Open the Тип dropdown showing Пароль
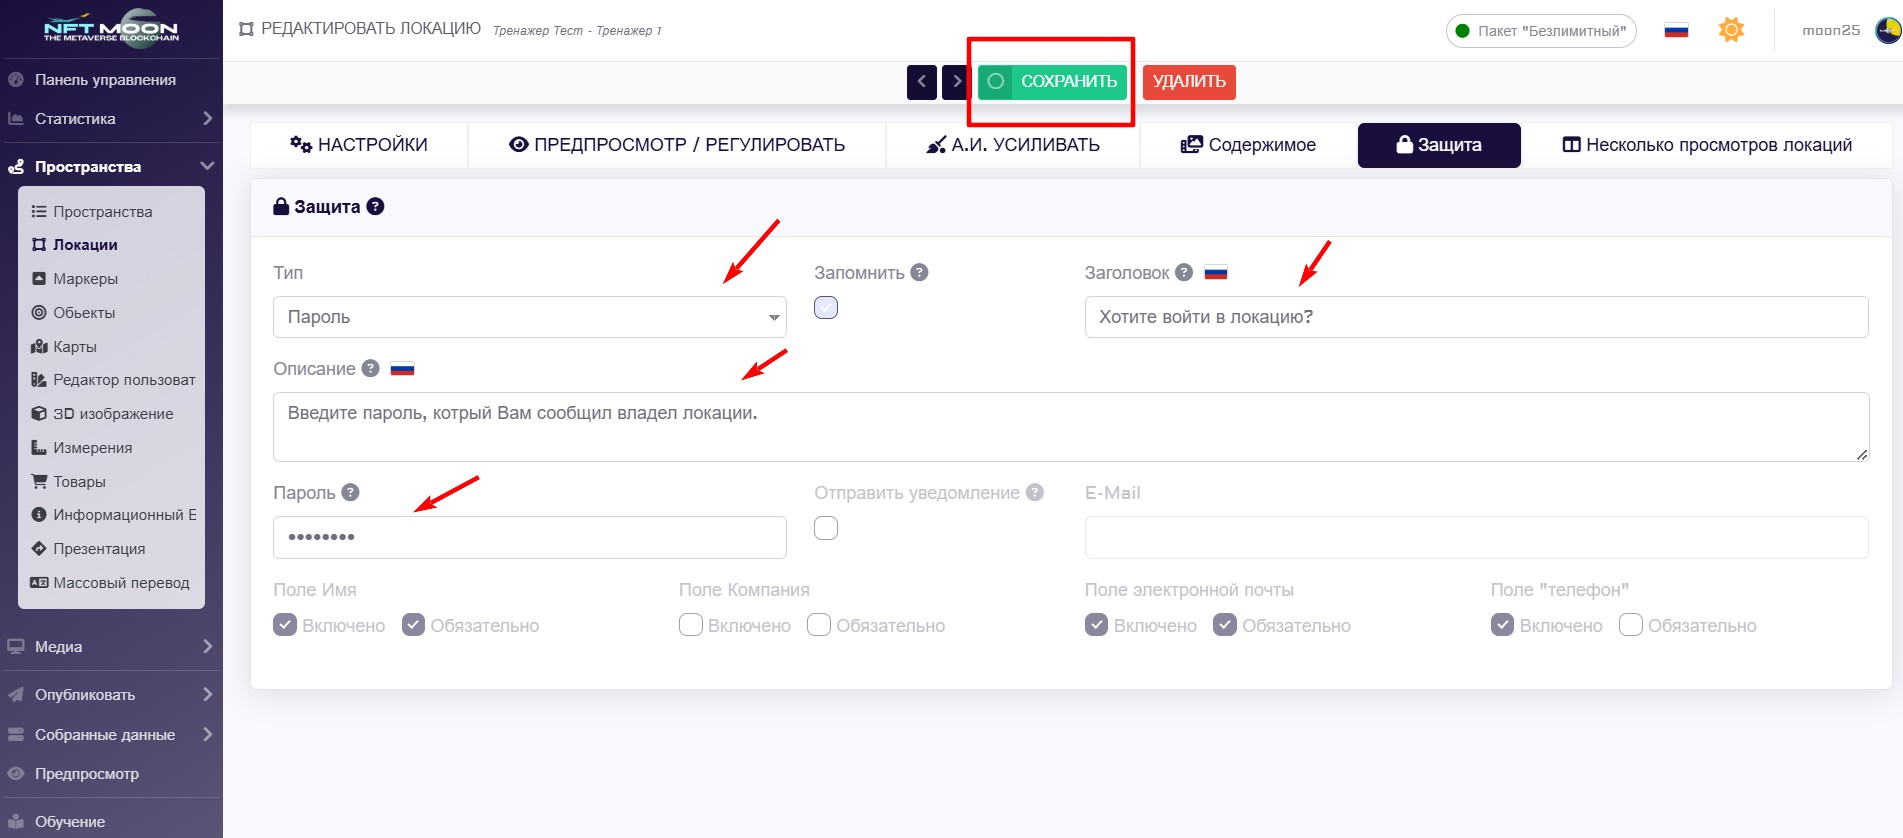 (x=530, y=317)
